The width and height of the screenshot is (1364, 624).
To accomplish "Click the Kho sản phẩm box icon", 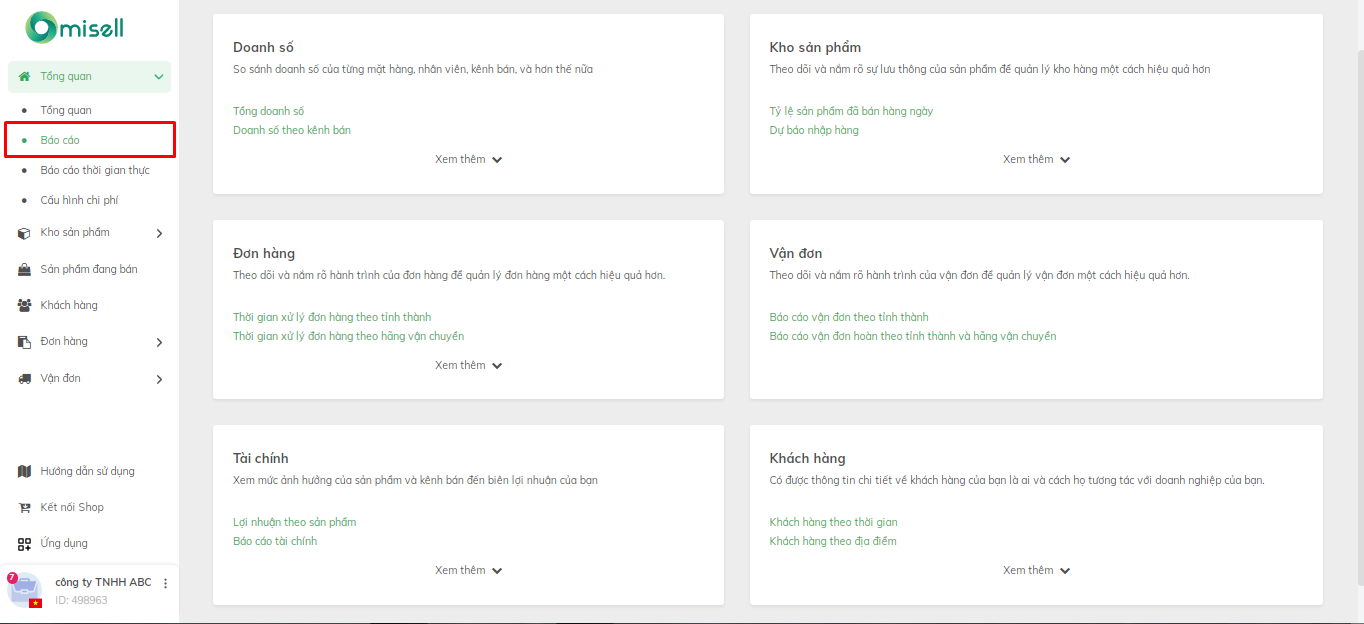I will click(24, 233).
